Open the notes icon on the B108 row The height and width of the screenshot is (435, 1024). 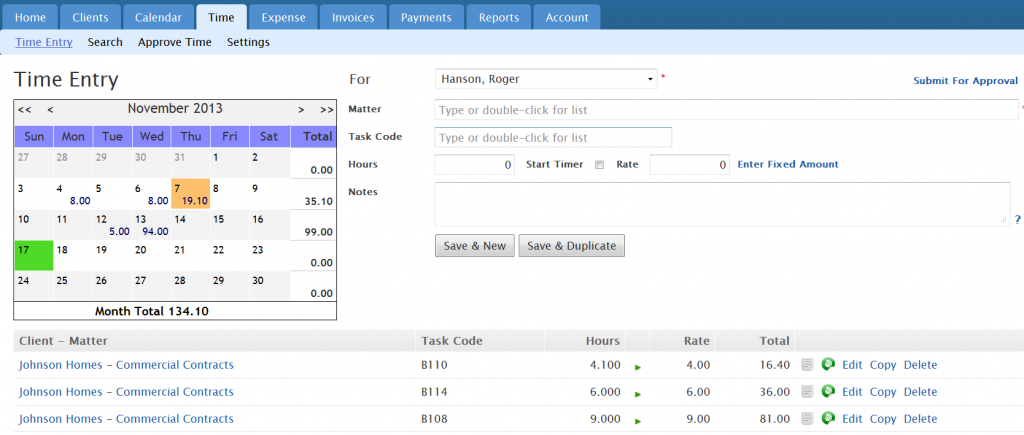pos(808,419)
